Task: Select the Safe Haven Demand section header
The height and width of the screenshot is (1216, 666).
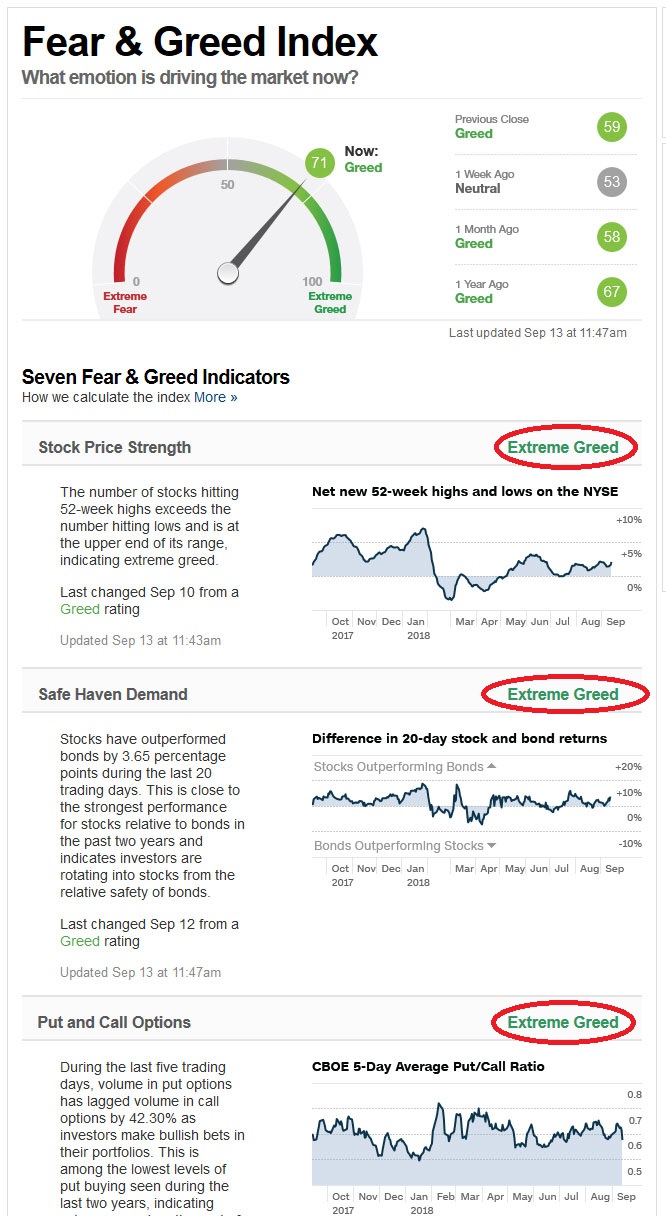Action: (x=113, y=694)
